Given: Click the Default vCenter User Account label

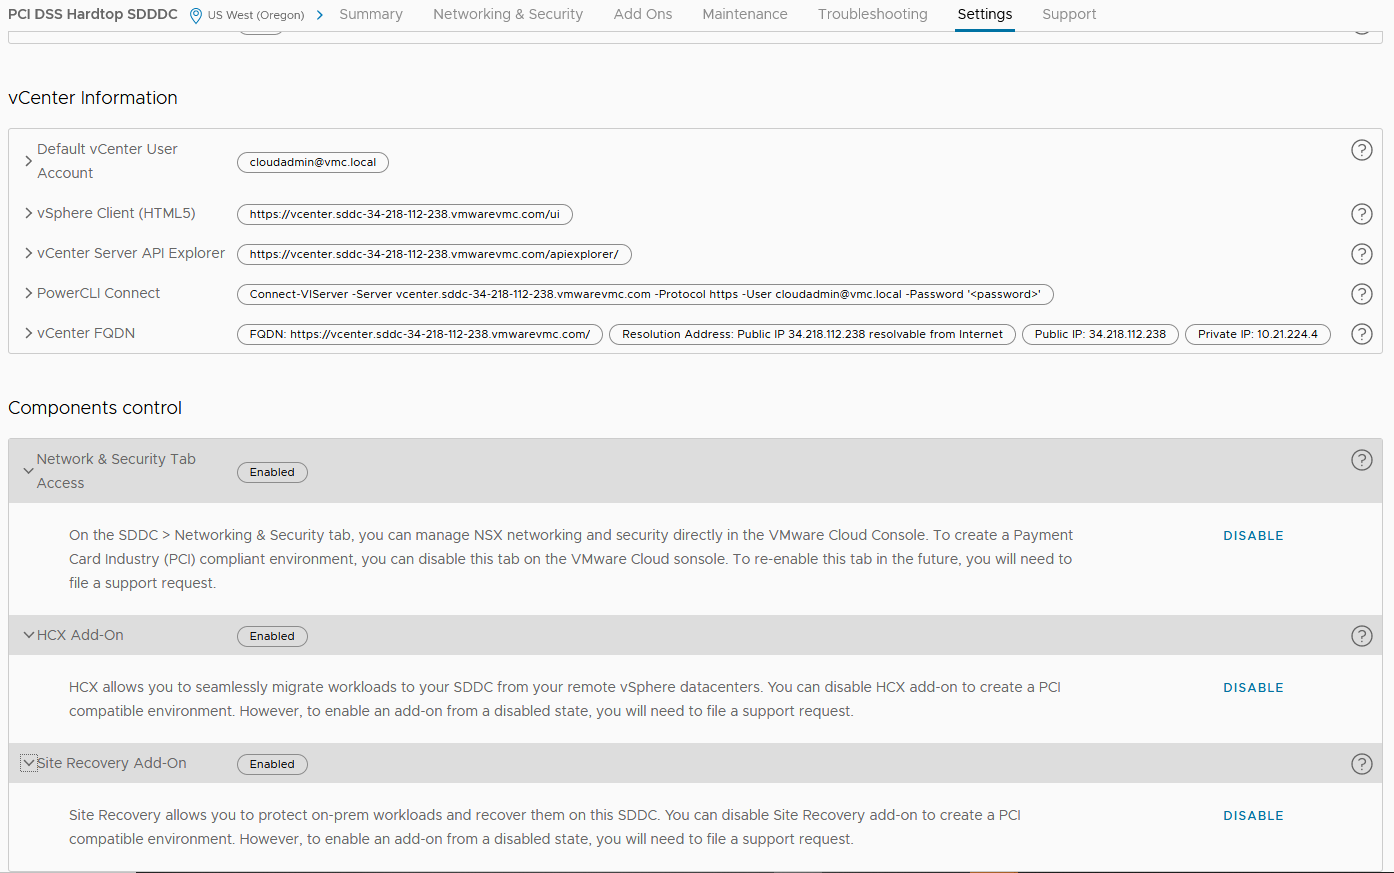Looking at the screenshot, I should [x=107, y=161].
